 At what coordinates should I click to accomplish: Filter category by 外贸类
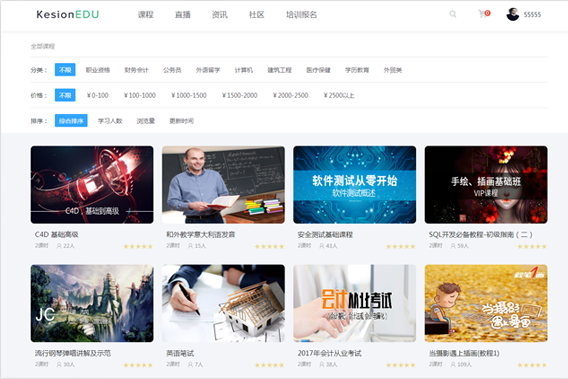click(393, 70)
